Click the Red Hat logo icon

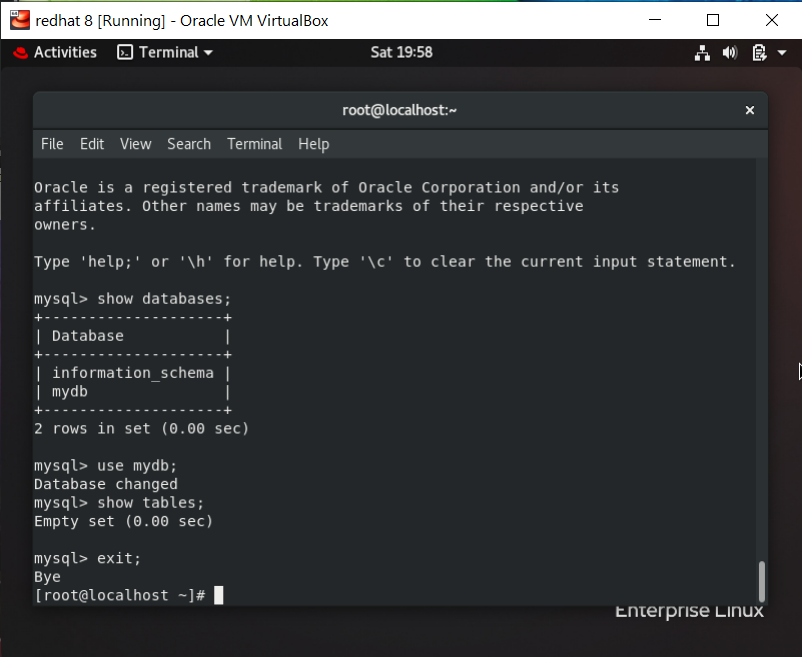[x=20, y=53]
